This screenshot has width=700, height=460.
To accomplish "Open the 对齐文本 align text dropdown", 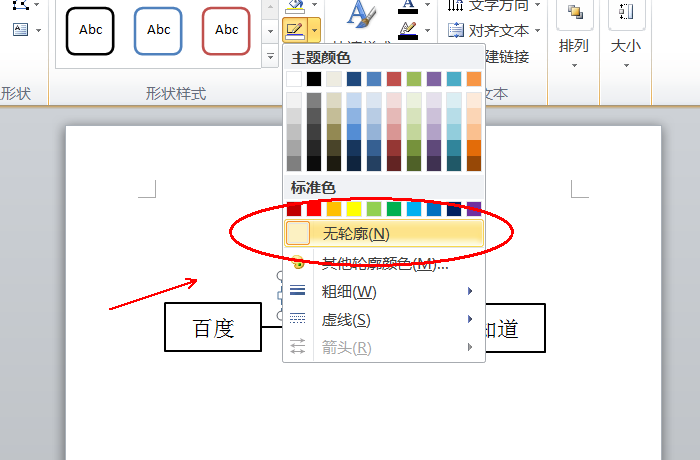I will pyautogui.click(x=495, y=30).
